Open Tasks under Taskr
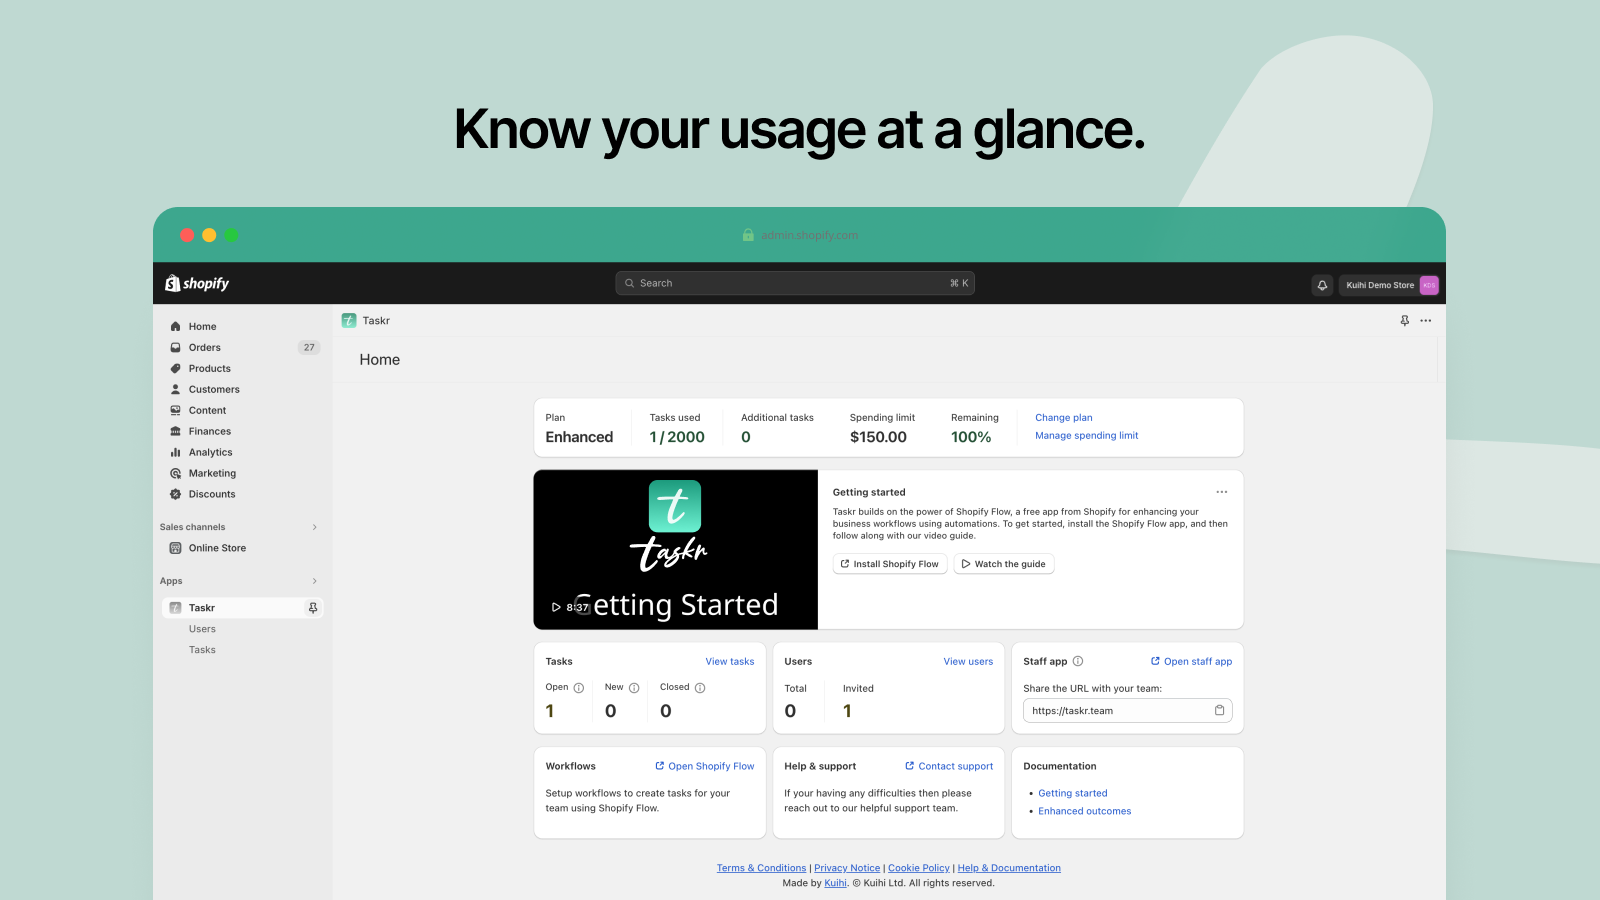Viewport: 1600px width, 900px height. coord(202,650)
